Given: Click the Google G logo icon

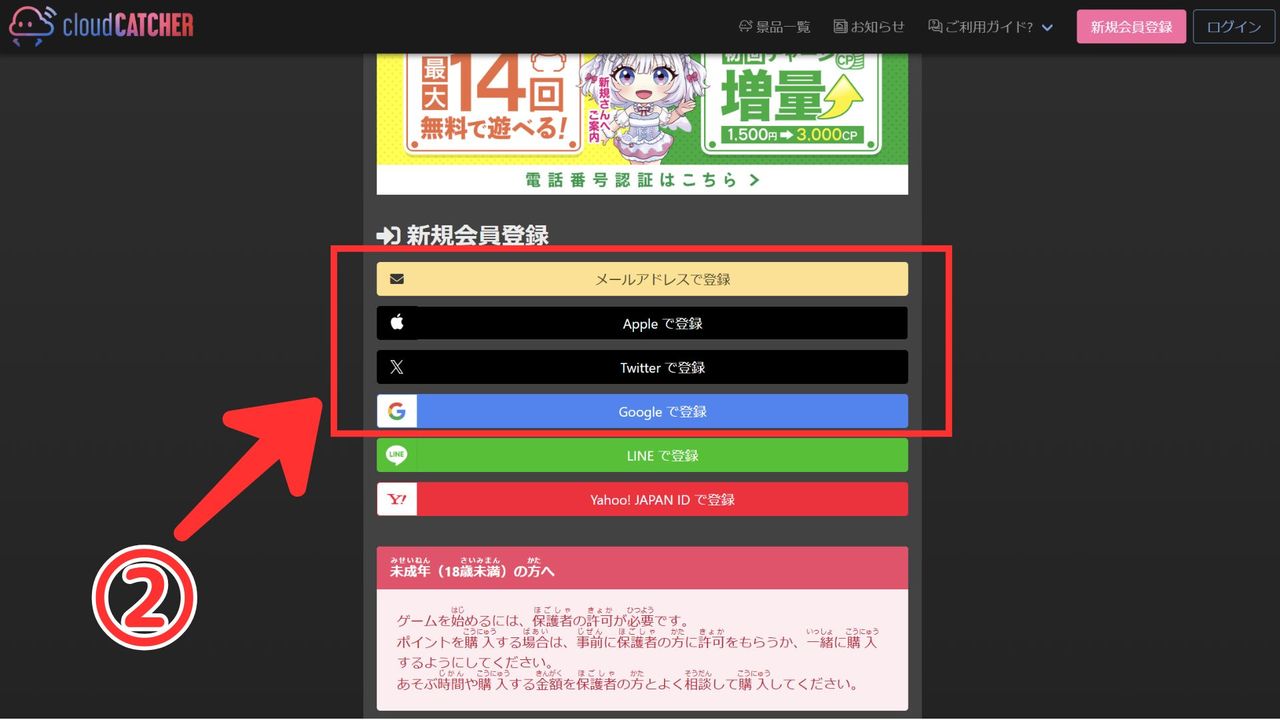Looking at the screenshot, I should point(397,411).
